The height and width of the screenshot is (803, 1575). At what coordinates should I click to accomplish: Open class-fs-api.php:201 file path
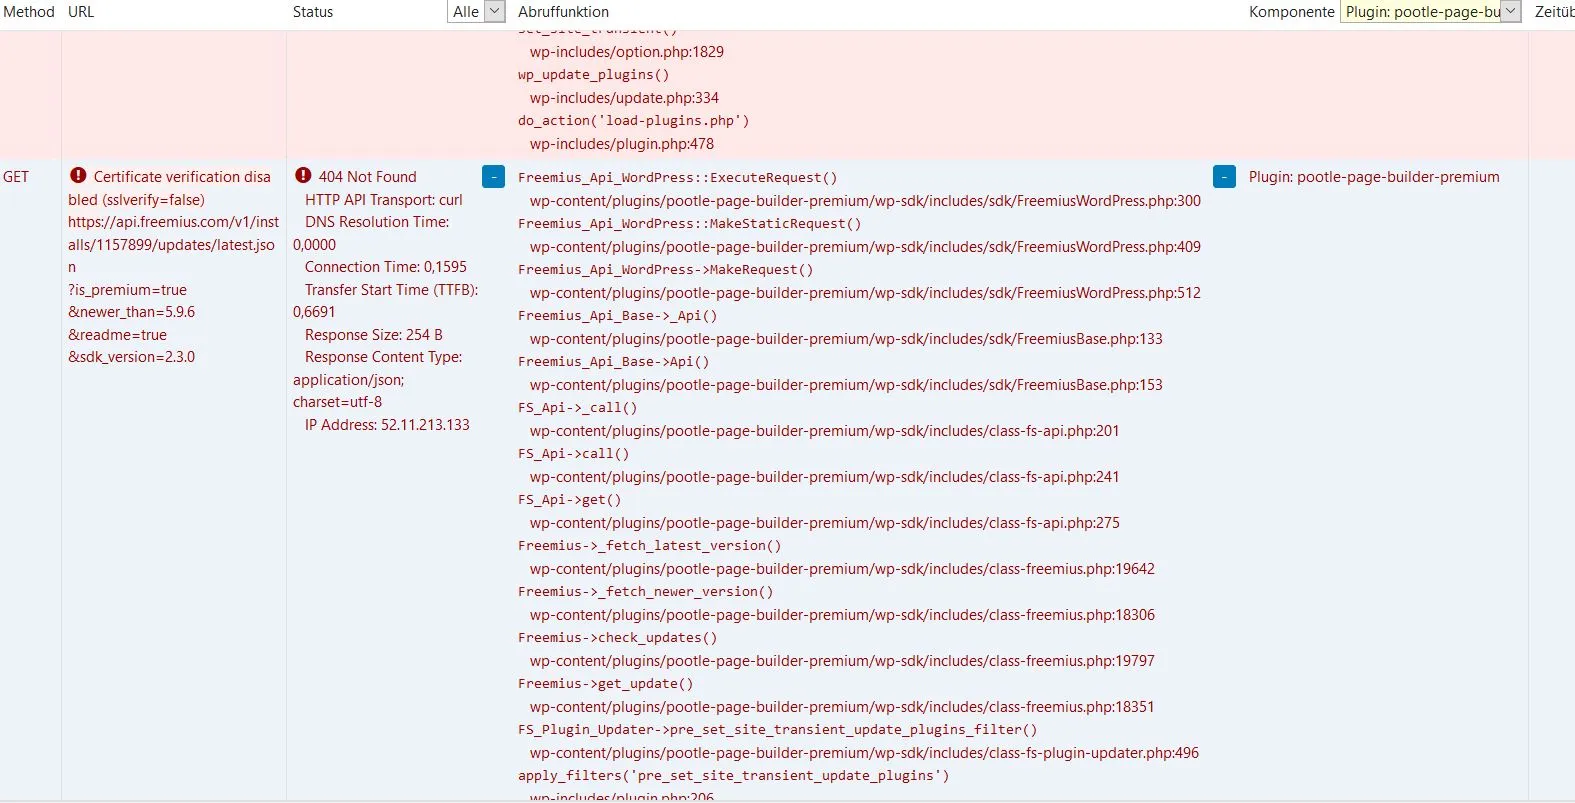pyautogui.click(x=825, y=431)
